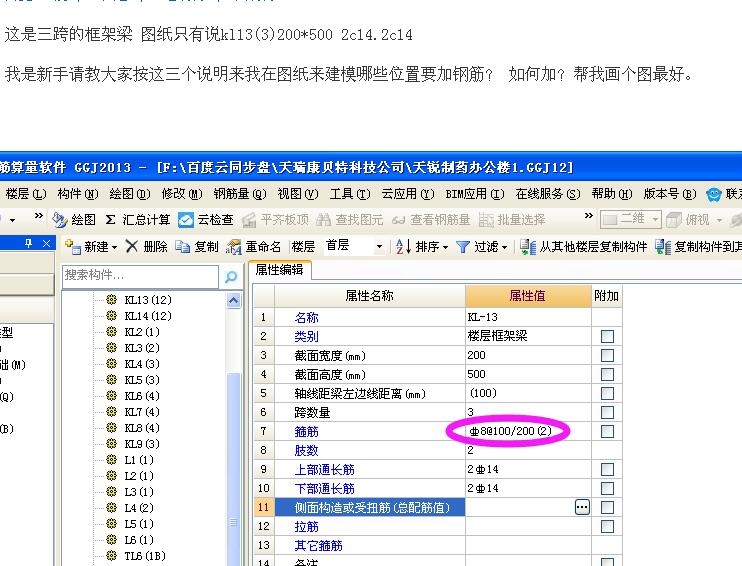Viewport: 742px width, 566px height.
Task: Tick 附加 checkbox for 截面宽度 row
Action: (607, 355)
